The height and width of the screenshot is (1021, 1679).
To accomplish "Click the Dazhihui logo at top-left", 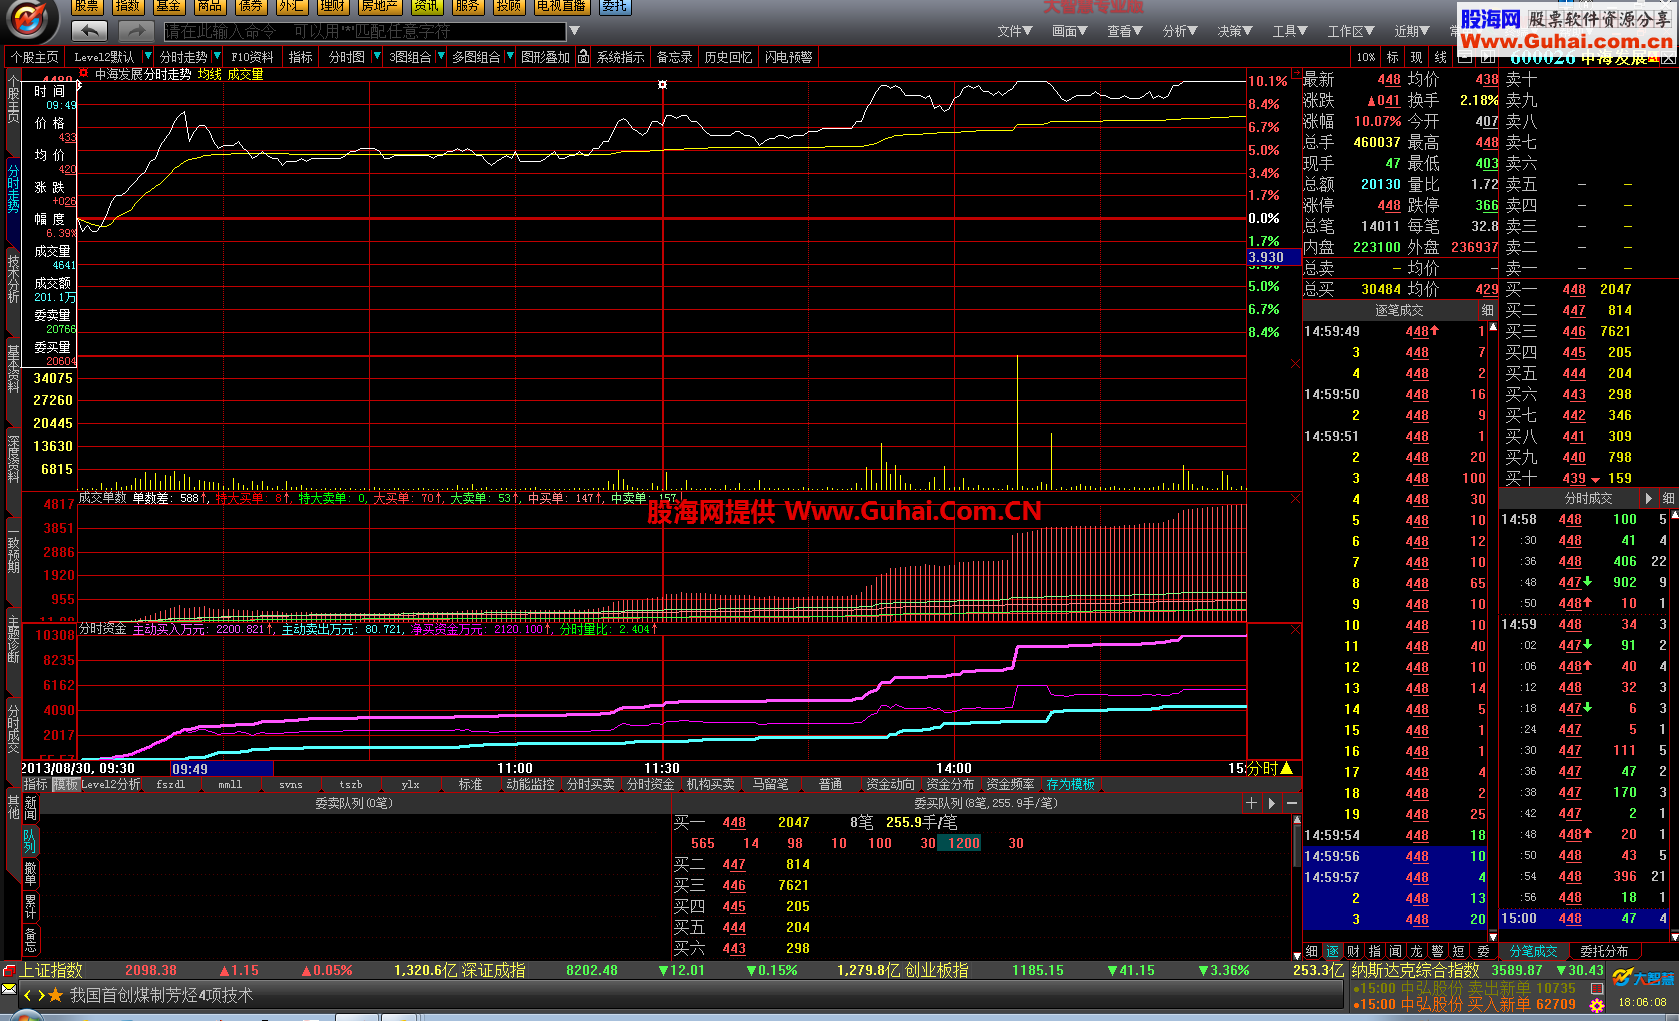I will (30, 20).
